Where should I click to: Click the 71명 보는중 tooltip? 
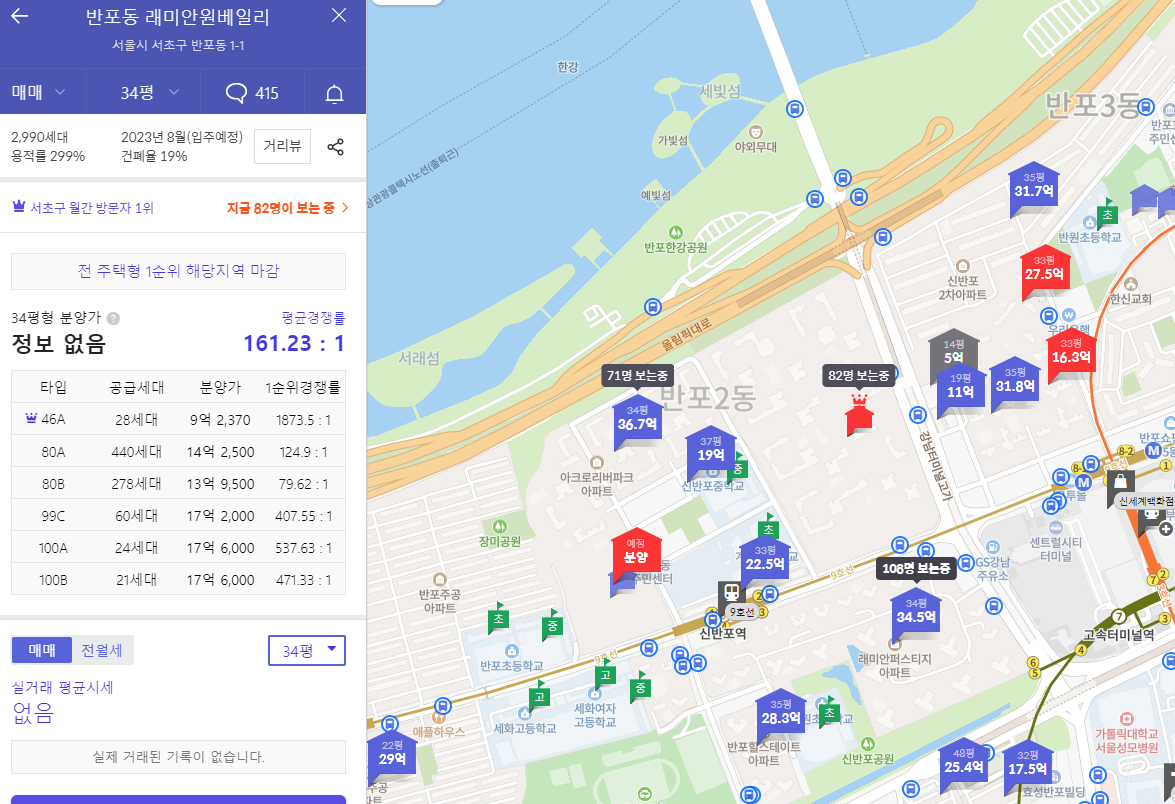point(637,375)
